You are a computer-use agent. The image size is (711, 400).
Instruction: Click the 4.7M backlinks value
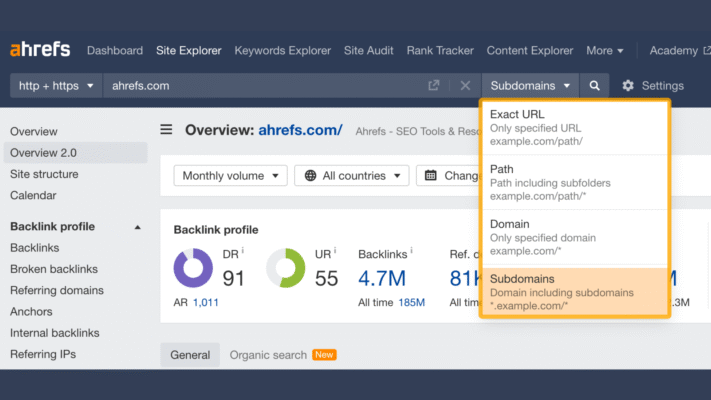(382, 278)
